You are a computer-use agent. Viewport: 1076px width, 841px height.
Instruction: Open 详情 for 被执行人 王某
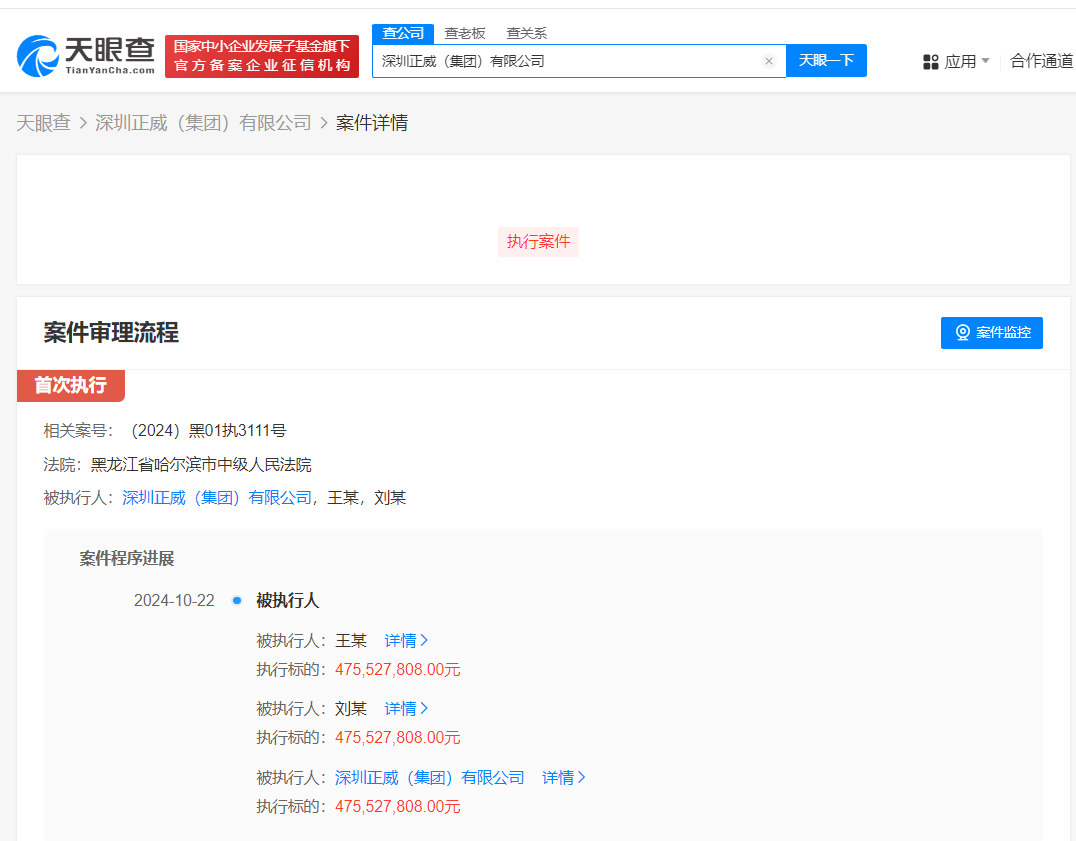click(x=406, y=641)
